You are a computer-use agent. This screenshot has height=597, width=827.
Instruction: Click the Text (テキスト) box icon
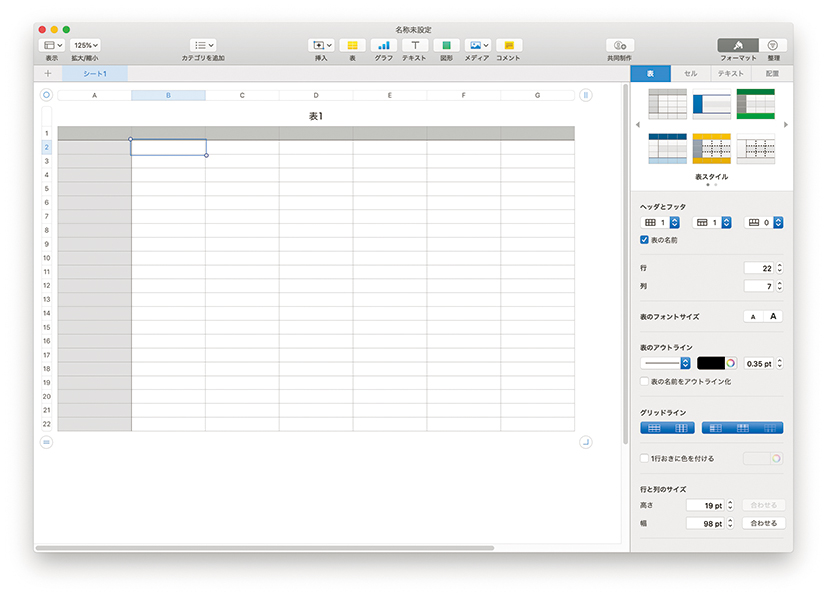(414, 46)
